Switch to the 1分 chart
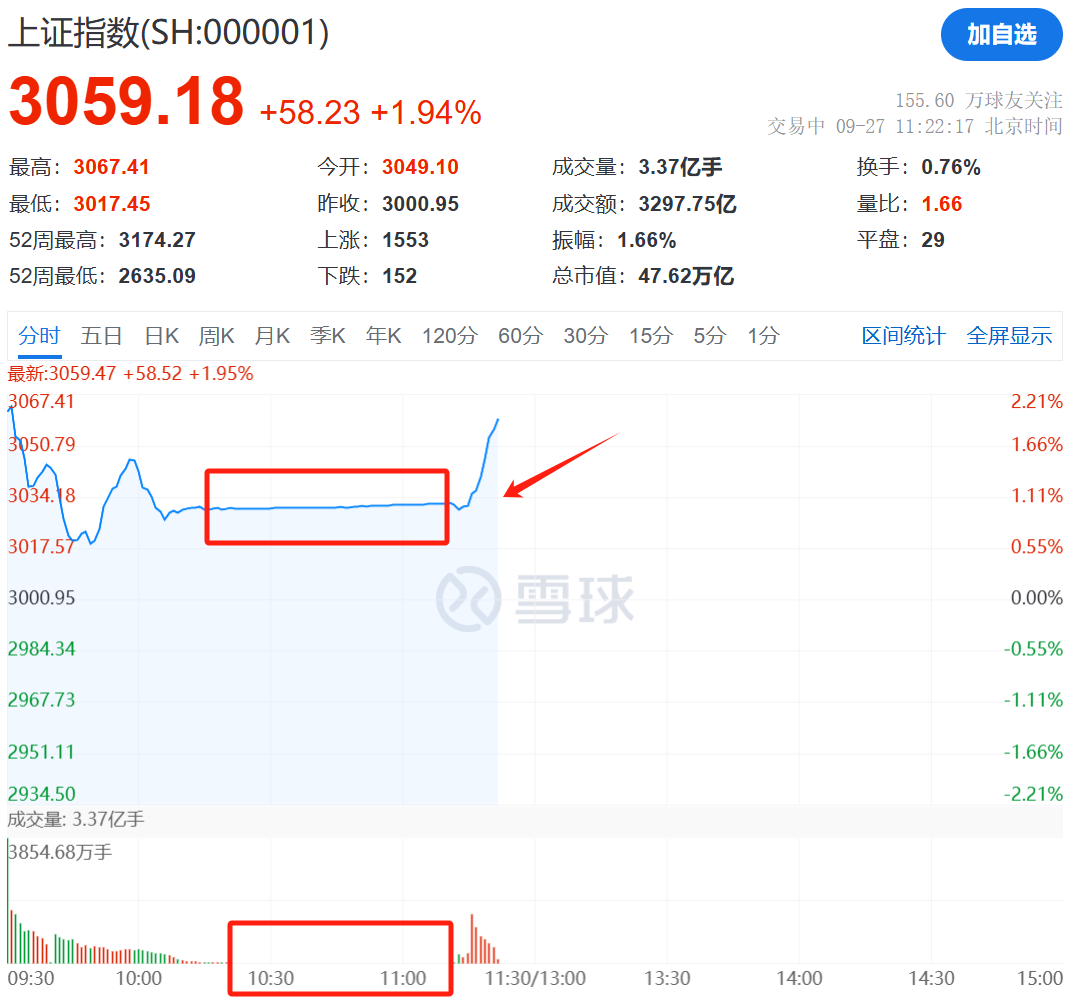1075x1005 pixels. [x=762, y=336]
